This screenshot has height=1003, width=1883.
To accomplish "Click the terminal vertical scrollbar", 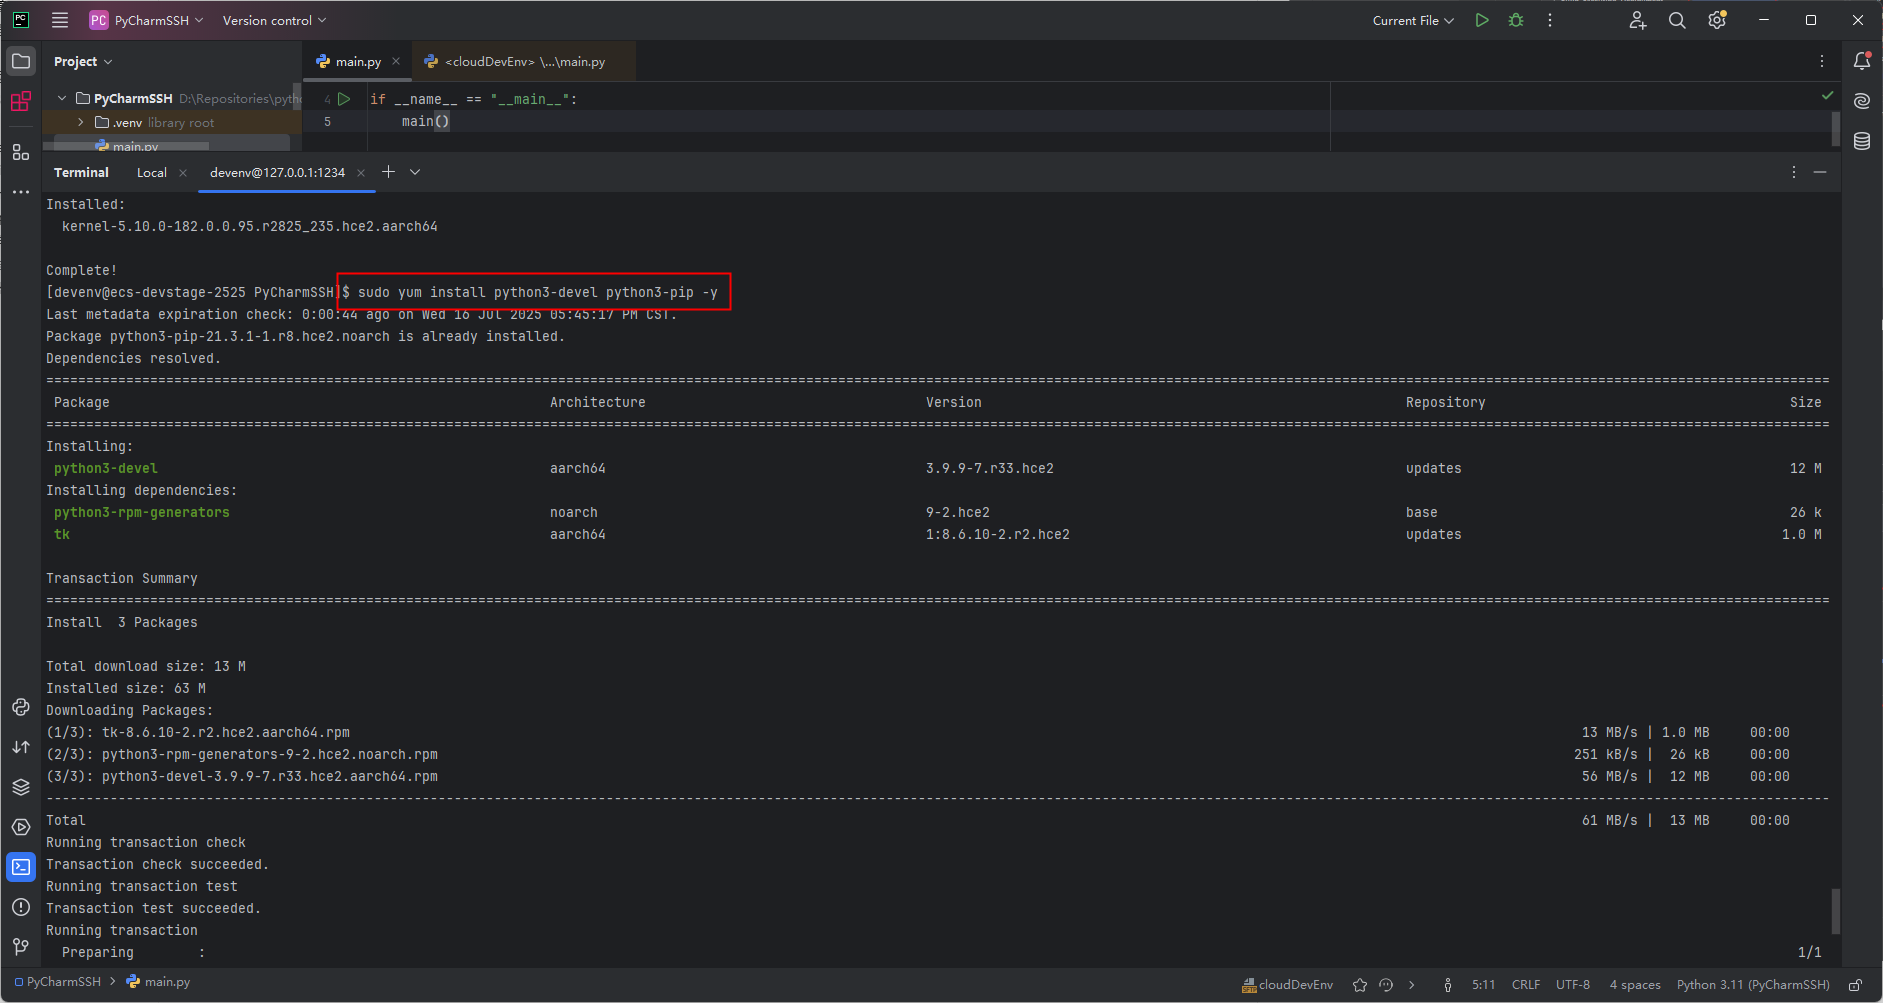I will [x=1835, y=911].
